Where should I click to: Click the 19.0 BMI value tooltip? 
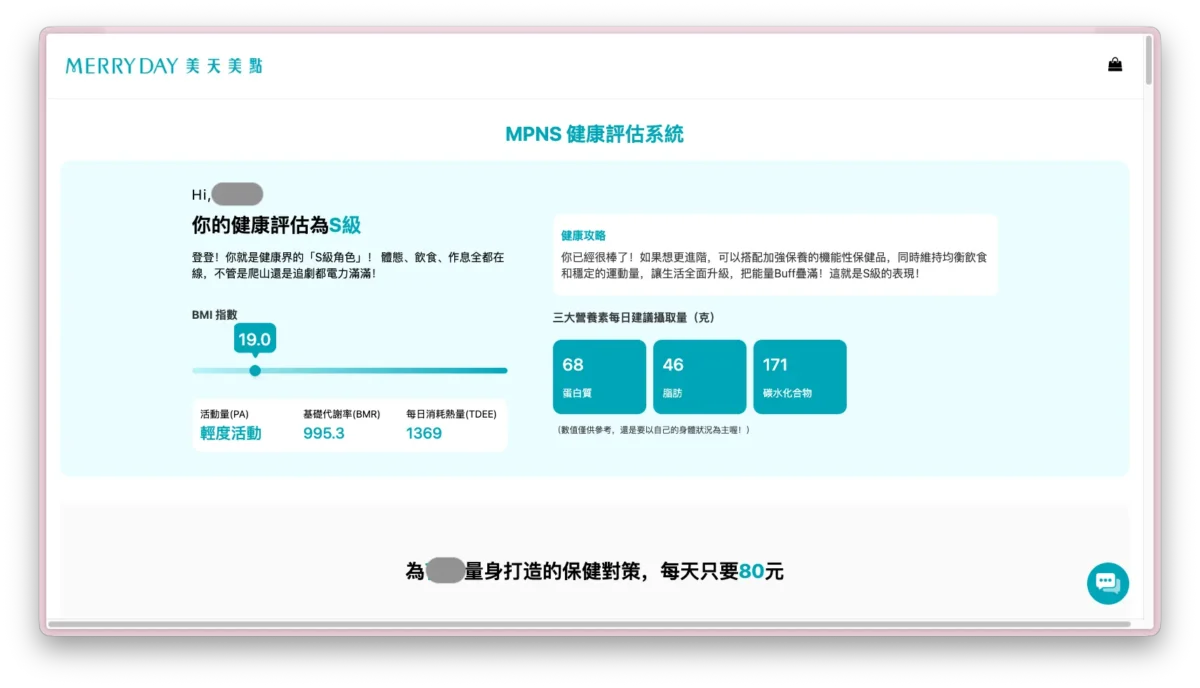(255, 339)
